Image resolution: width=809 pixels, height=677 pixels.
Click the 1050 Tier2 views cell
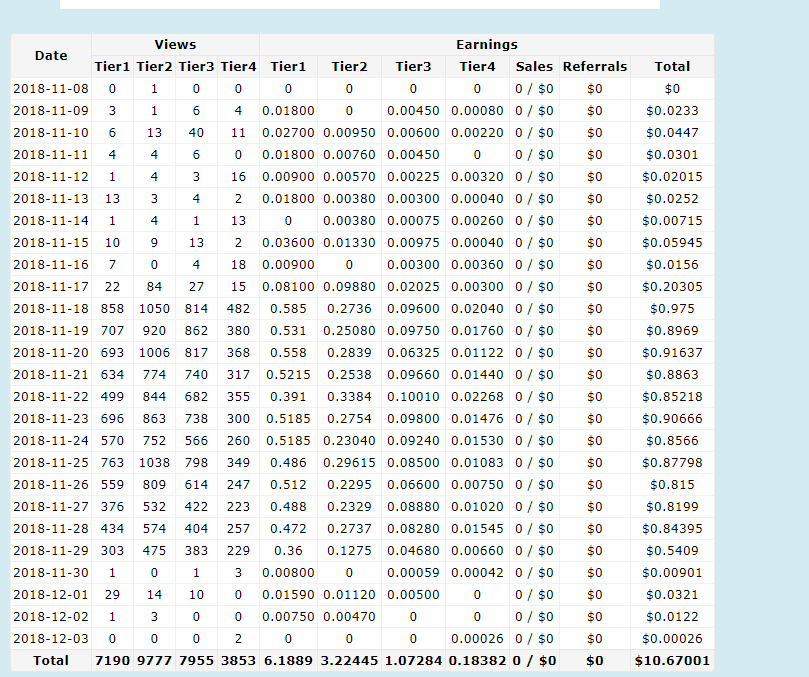154,309
